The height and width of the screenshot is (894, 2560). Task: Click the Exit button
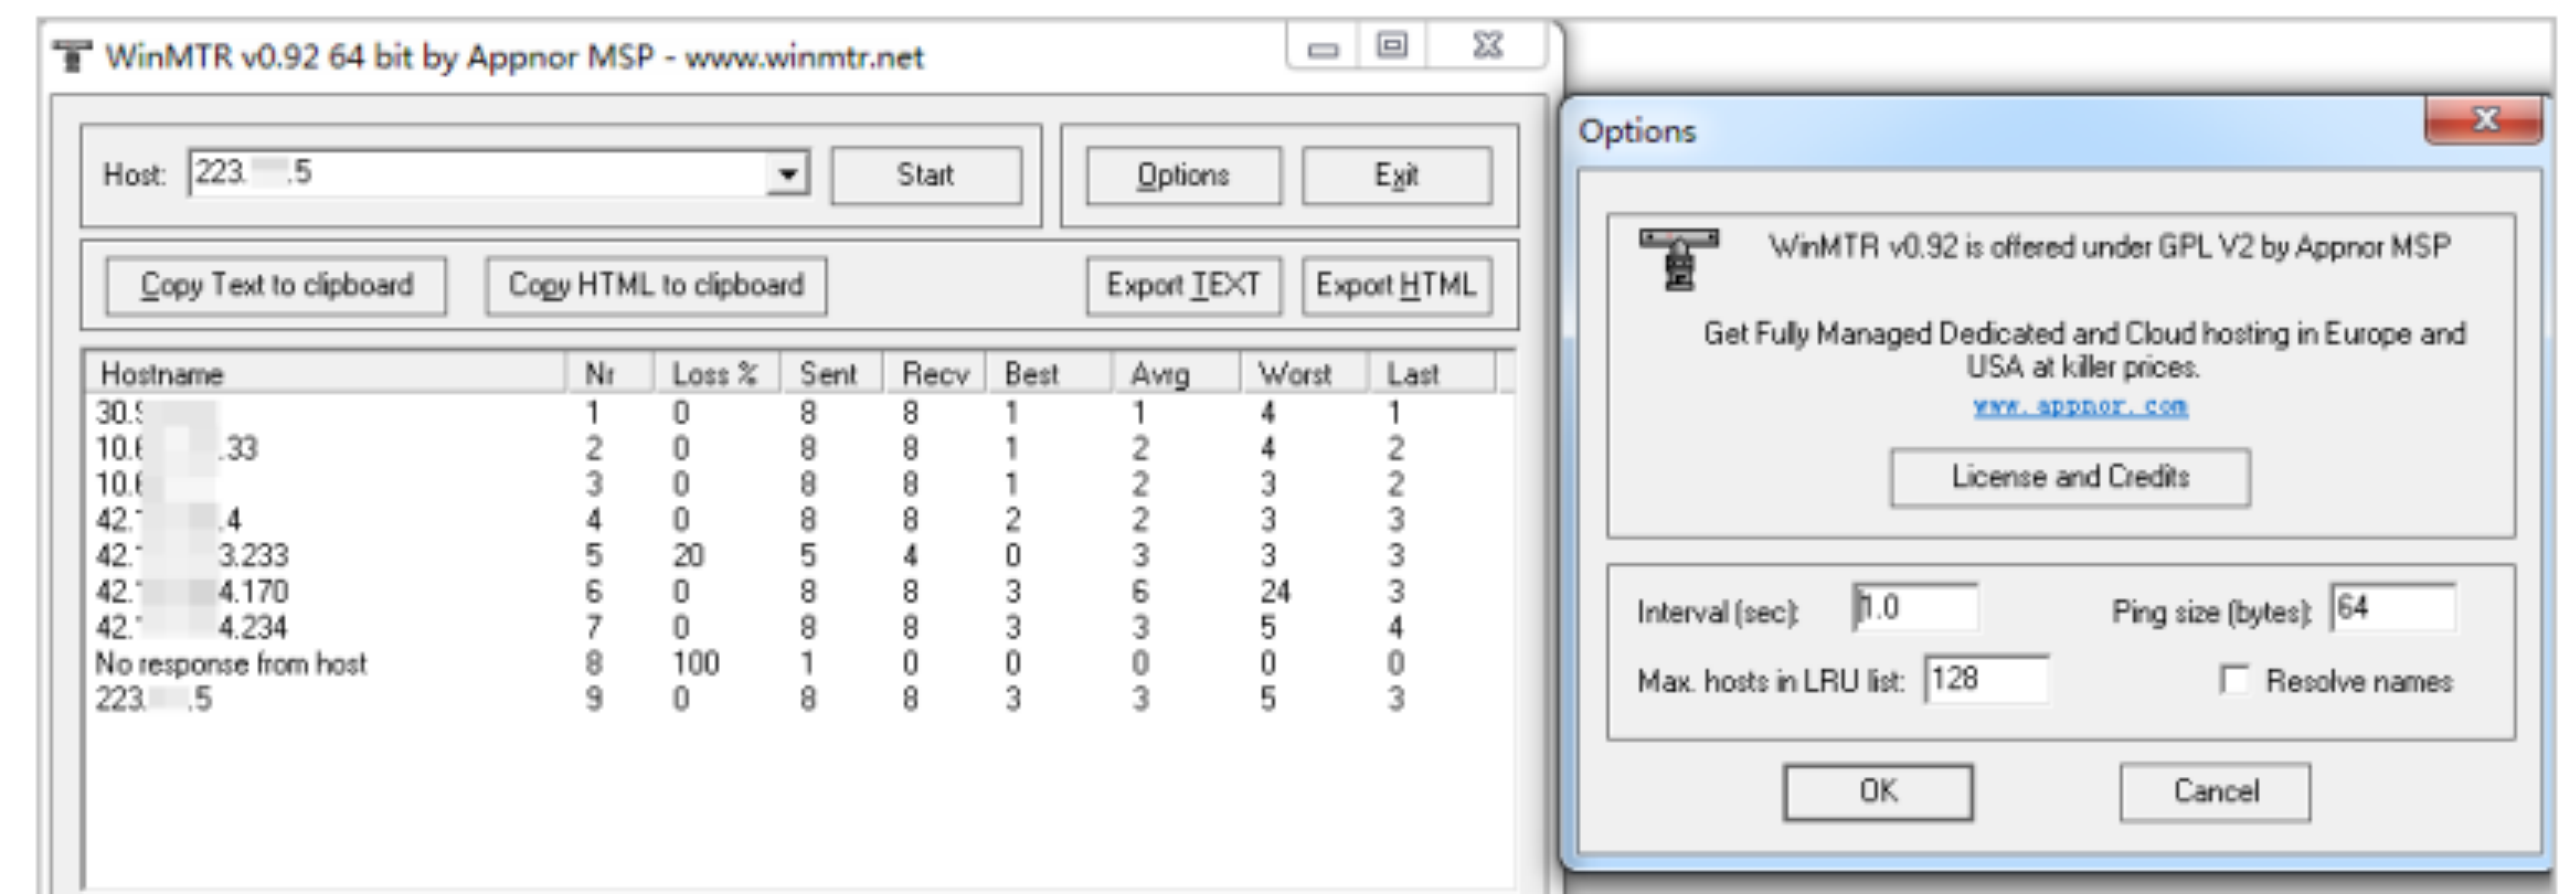1396,176
